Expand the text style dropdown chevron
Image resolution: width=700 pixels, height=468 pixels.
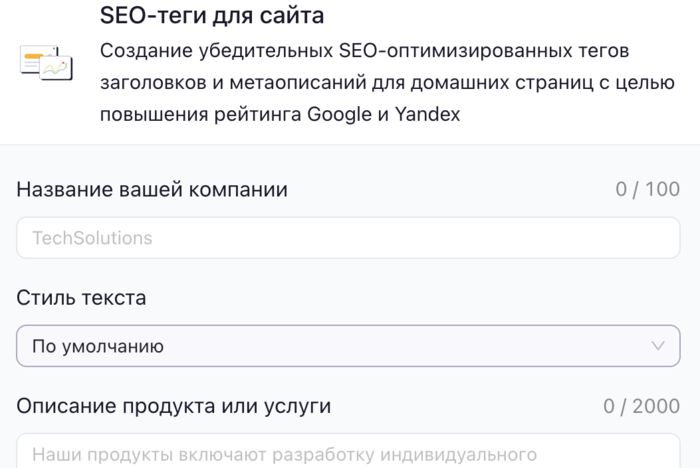(657, 346)
